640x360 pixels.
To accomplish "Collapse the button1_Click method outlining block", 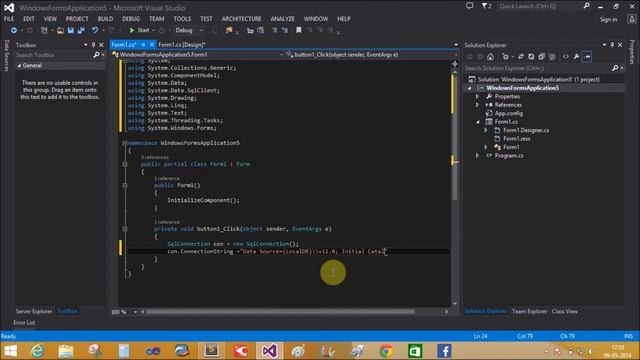I will pos(125,229).
